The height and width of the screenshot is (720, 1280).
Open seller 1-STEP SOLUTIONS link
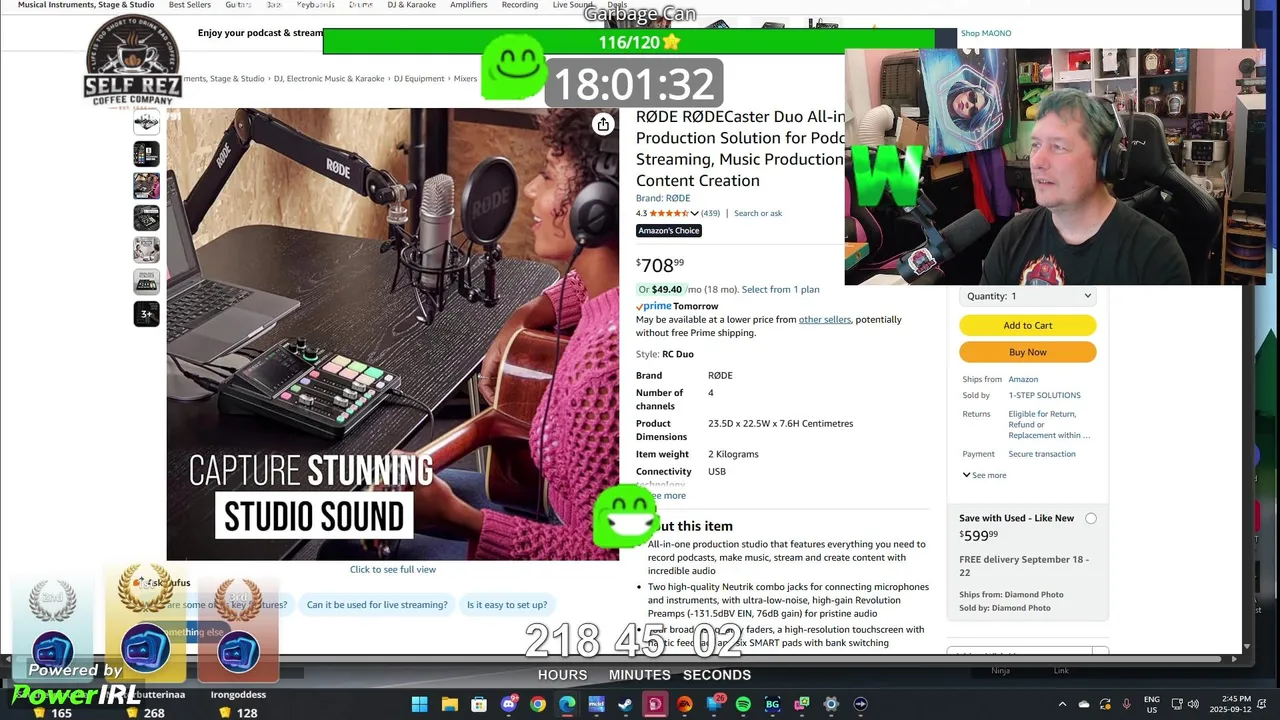pyautogui.click(x=1044, y=395)
